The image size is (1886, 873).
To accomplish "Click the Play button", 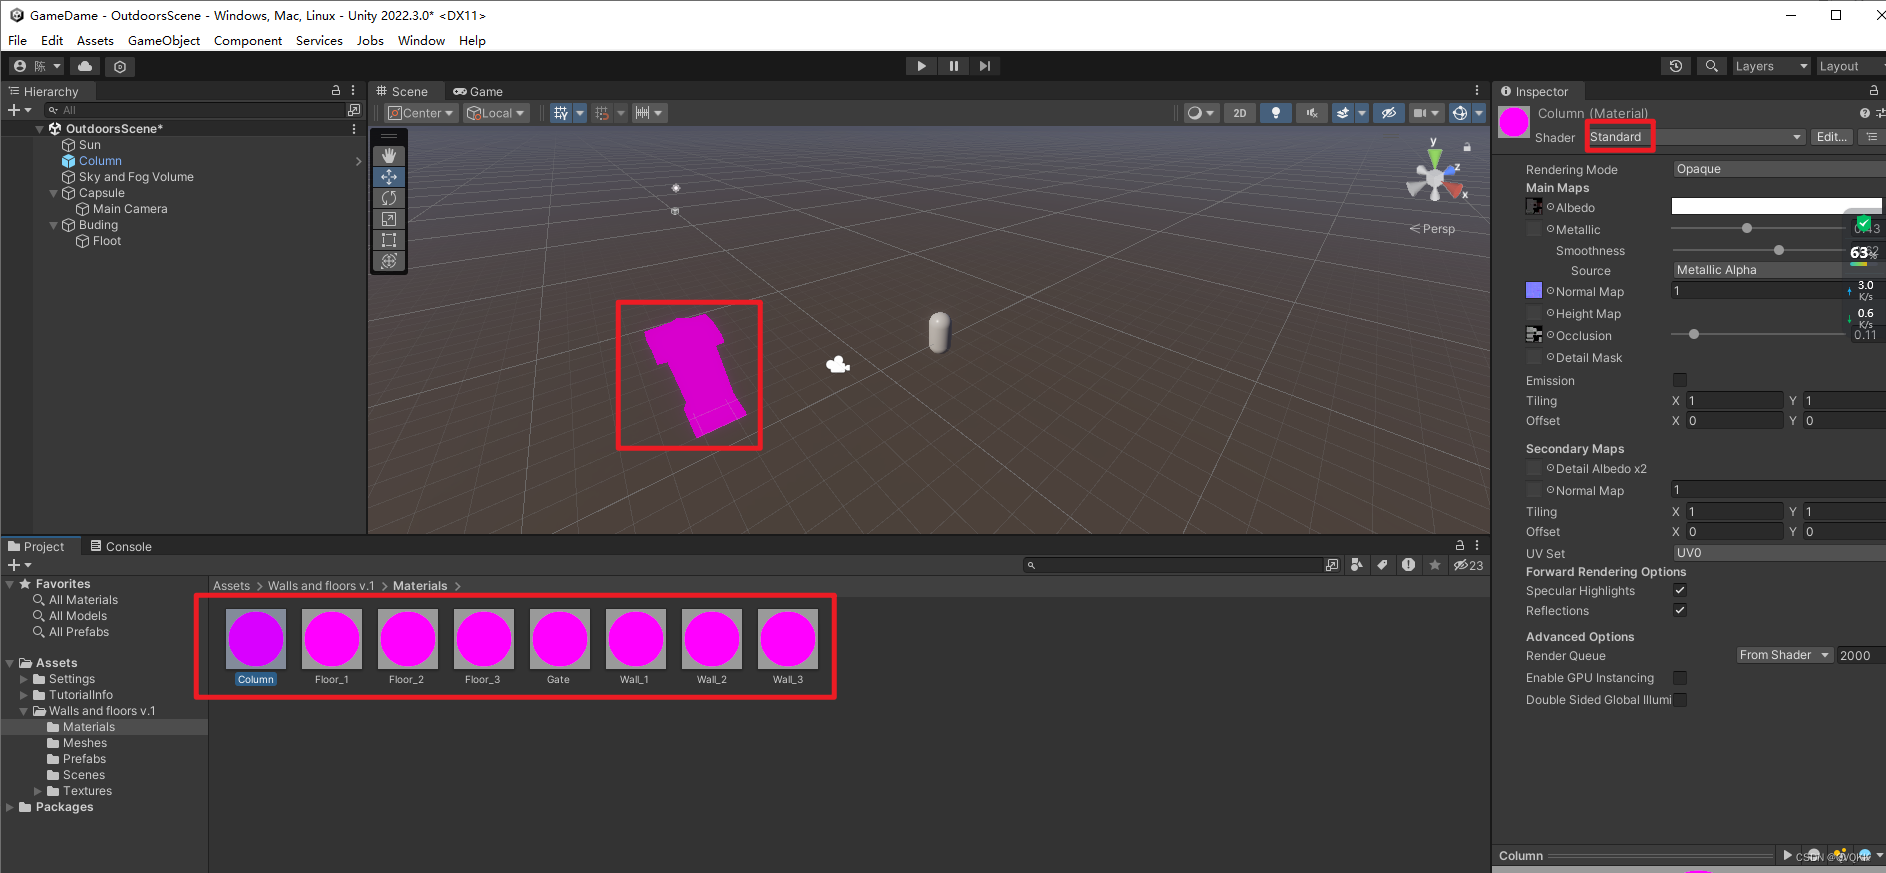I will click(921, 66).
